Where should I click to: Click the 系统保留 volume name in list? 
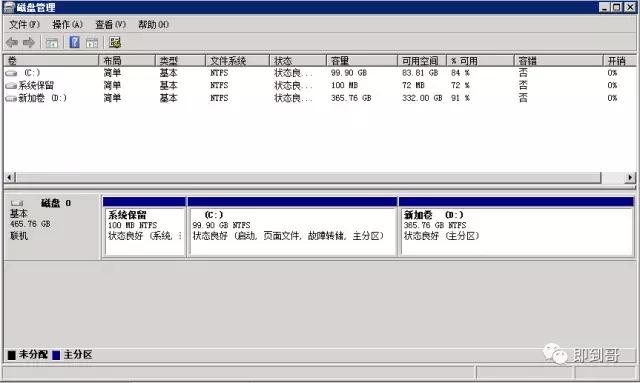36,86
